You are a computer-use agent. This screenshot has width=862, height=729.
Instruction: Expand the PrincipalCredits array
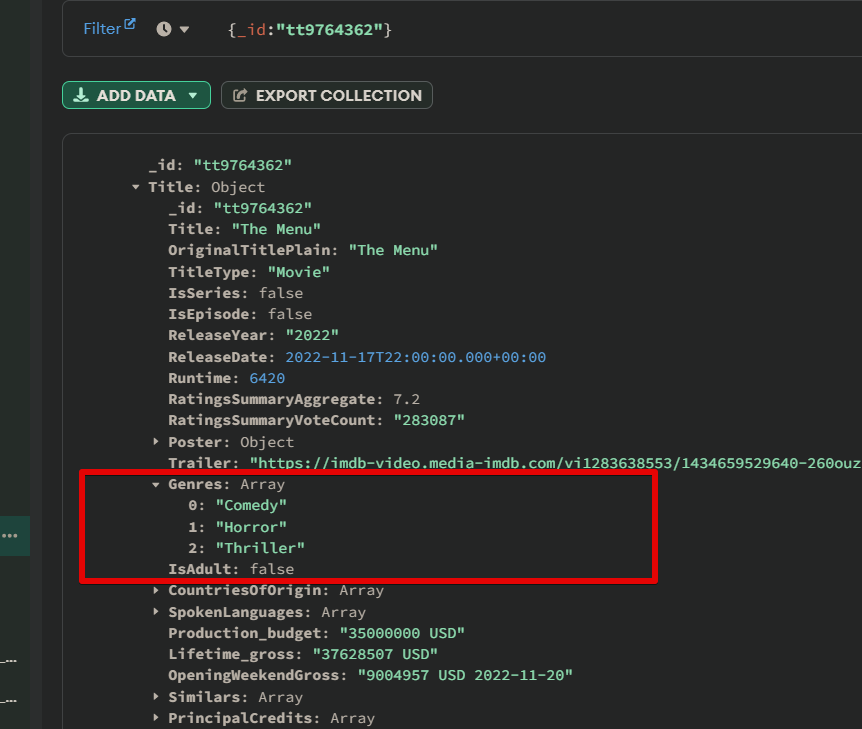click(x=156, y=718)
